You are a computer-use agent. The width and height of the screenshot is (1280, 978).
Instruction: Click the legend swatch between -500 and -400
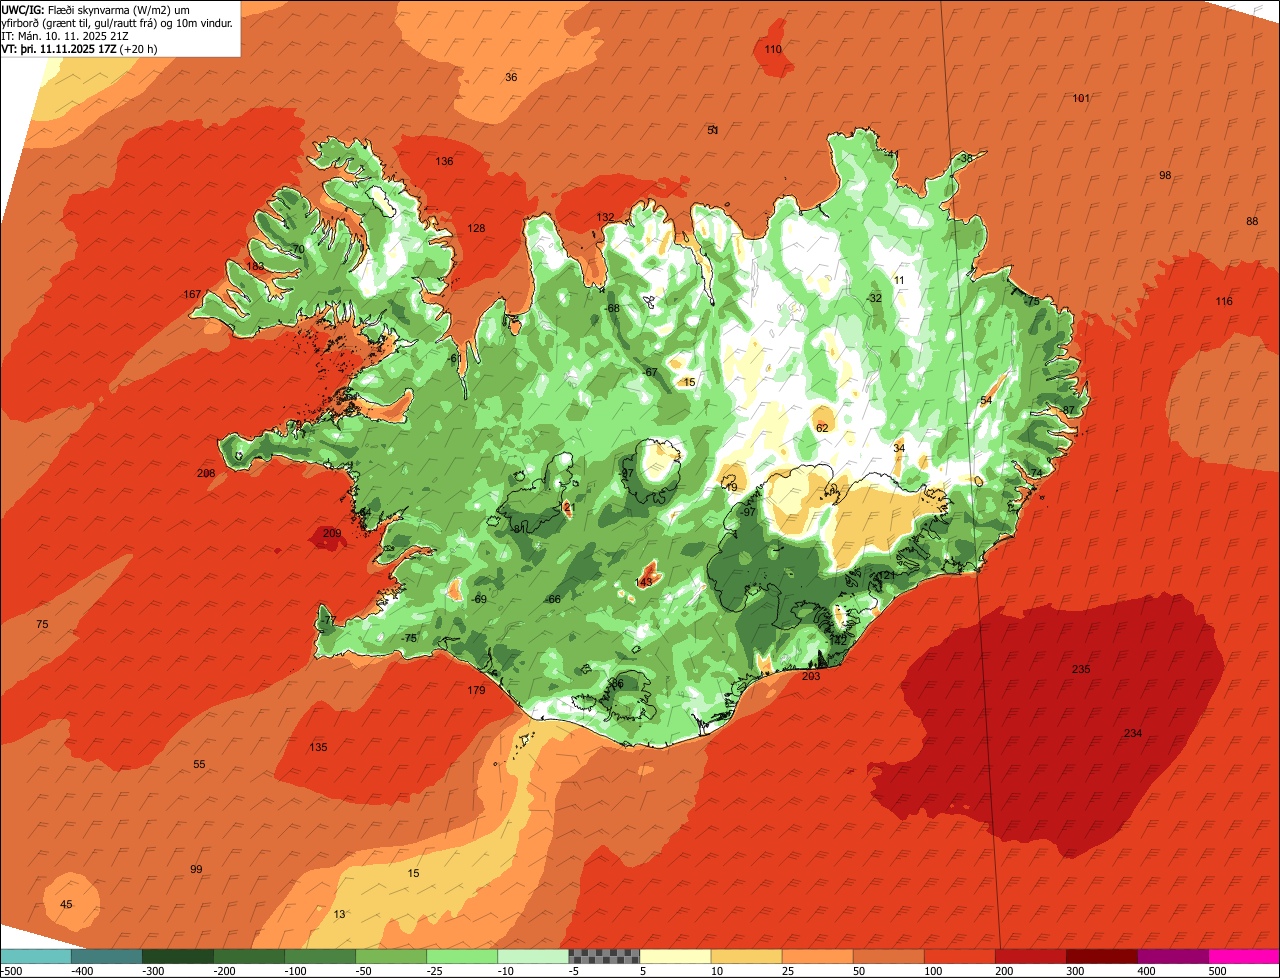click(x=36, y=956)
